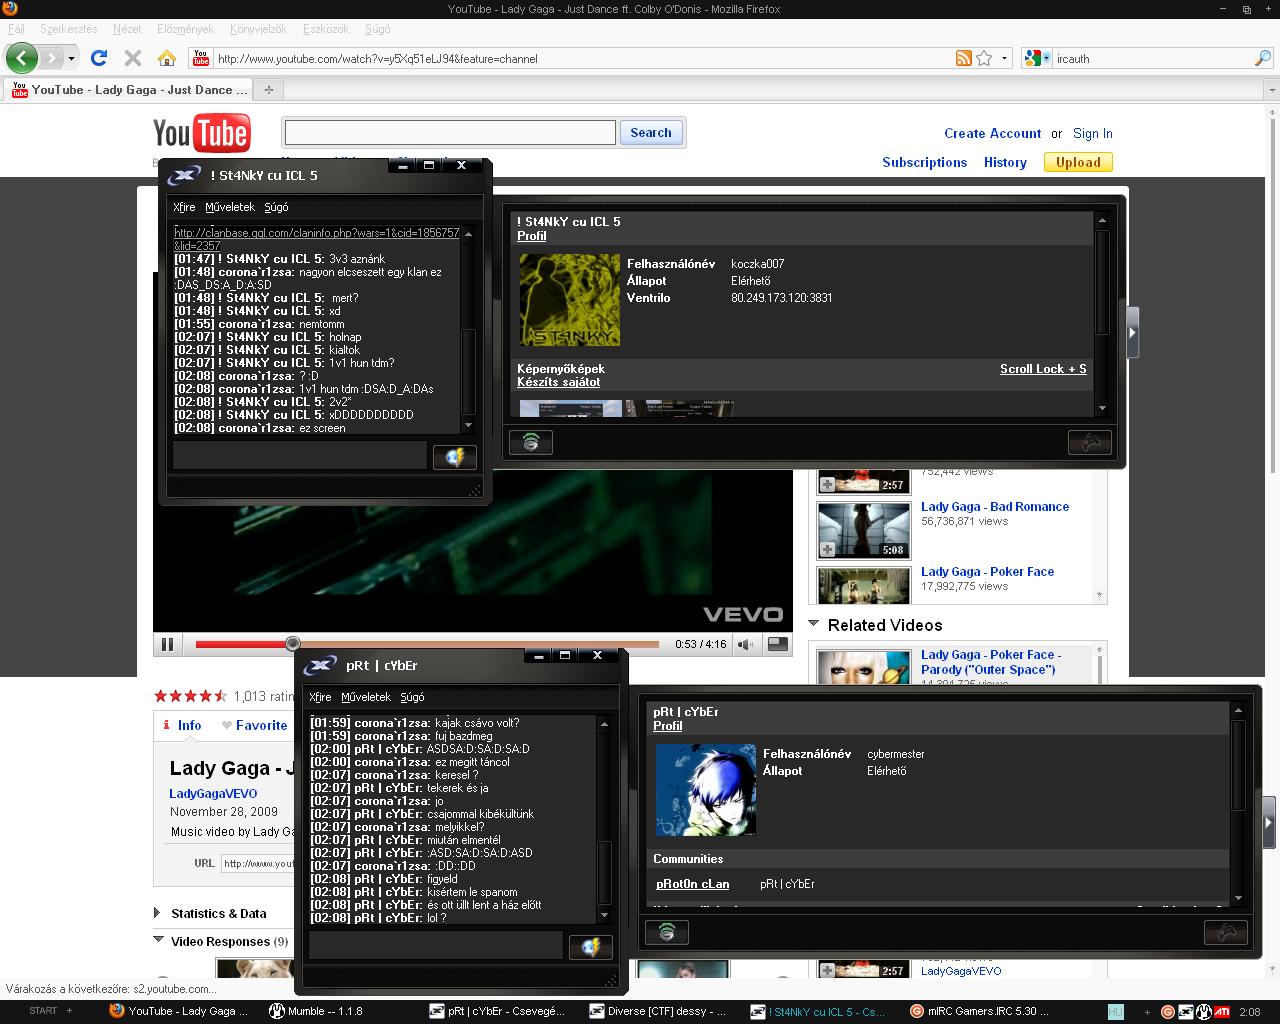Toggle fullscreen on the video player

[776, 645]
